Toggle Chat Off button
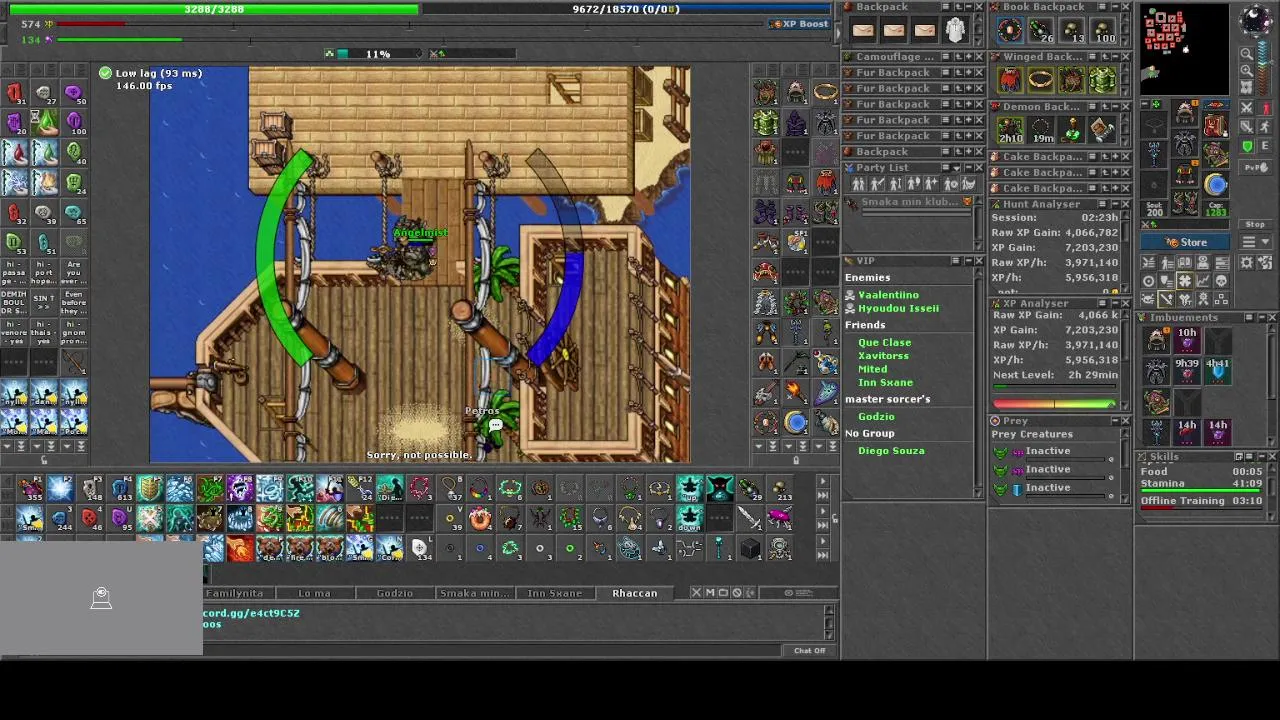Image resolution: width=1280 pixels, height=720 pixels. click(x=810, y=651)
